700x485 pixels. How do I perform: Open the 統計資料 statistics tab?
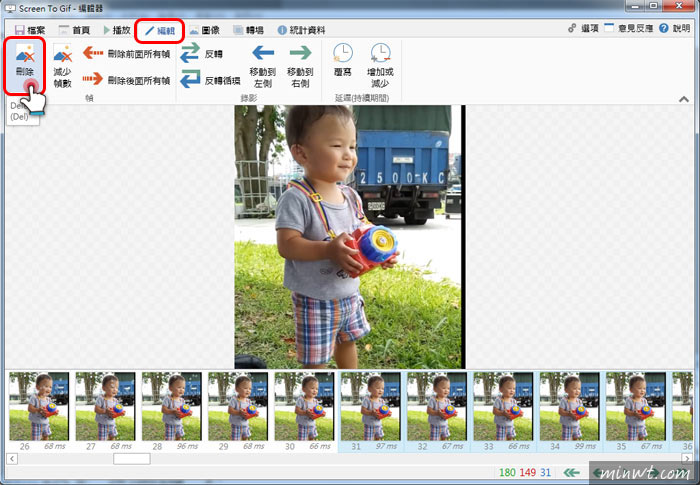point(301,30)
